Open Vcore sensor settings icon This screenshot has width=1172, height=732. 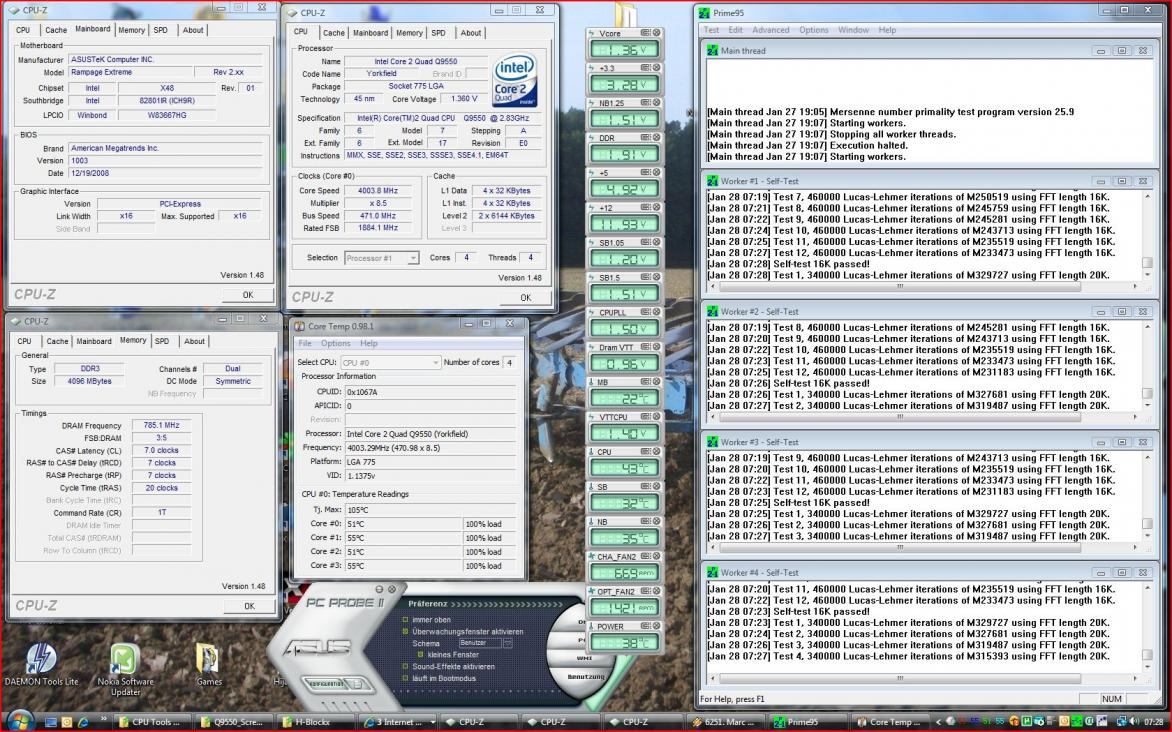(x=646, y=33)
